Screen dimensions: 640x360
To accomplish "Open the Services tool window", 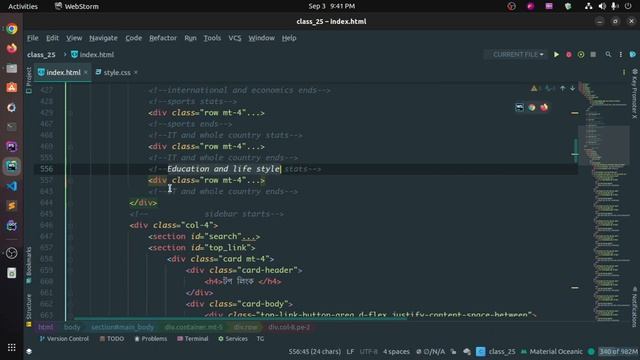I will point(233,339).
